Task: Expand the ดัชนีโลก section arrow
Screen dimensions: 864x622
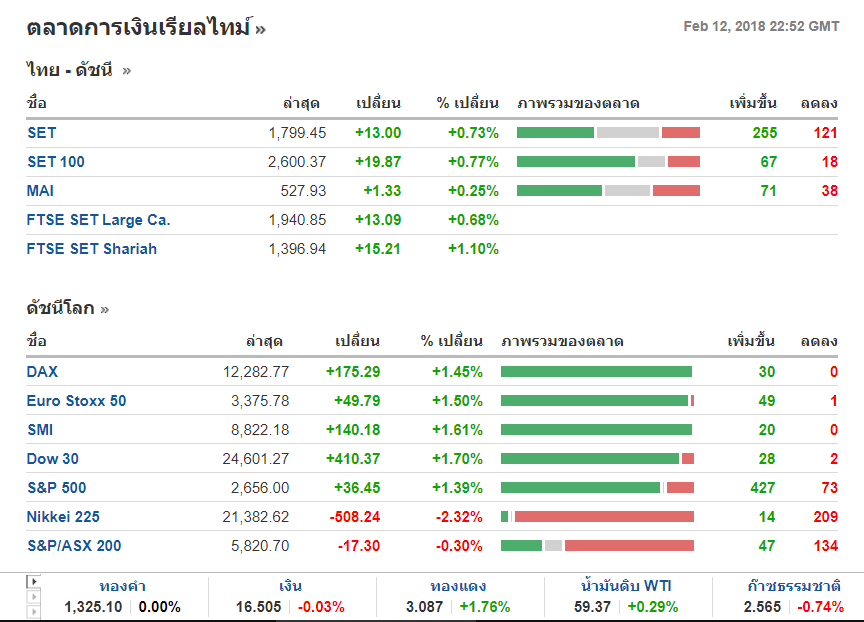Action: 105,308
